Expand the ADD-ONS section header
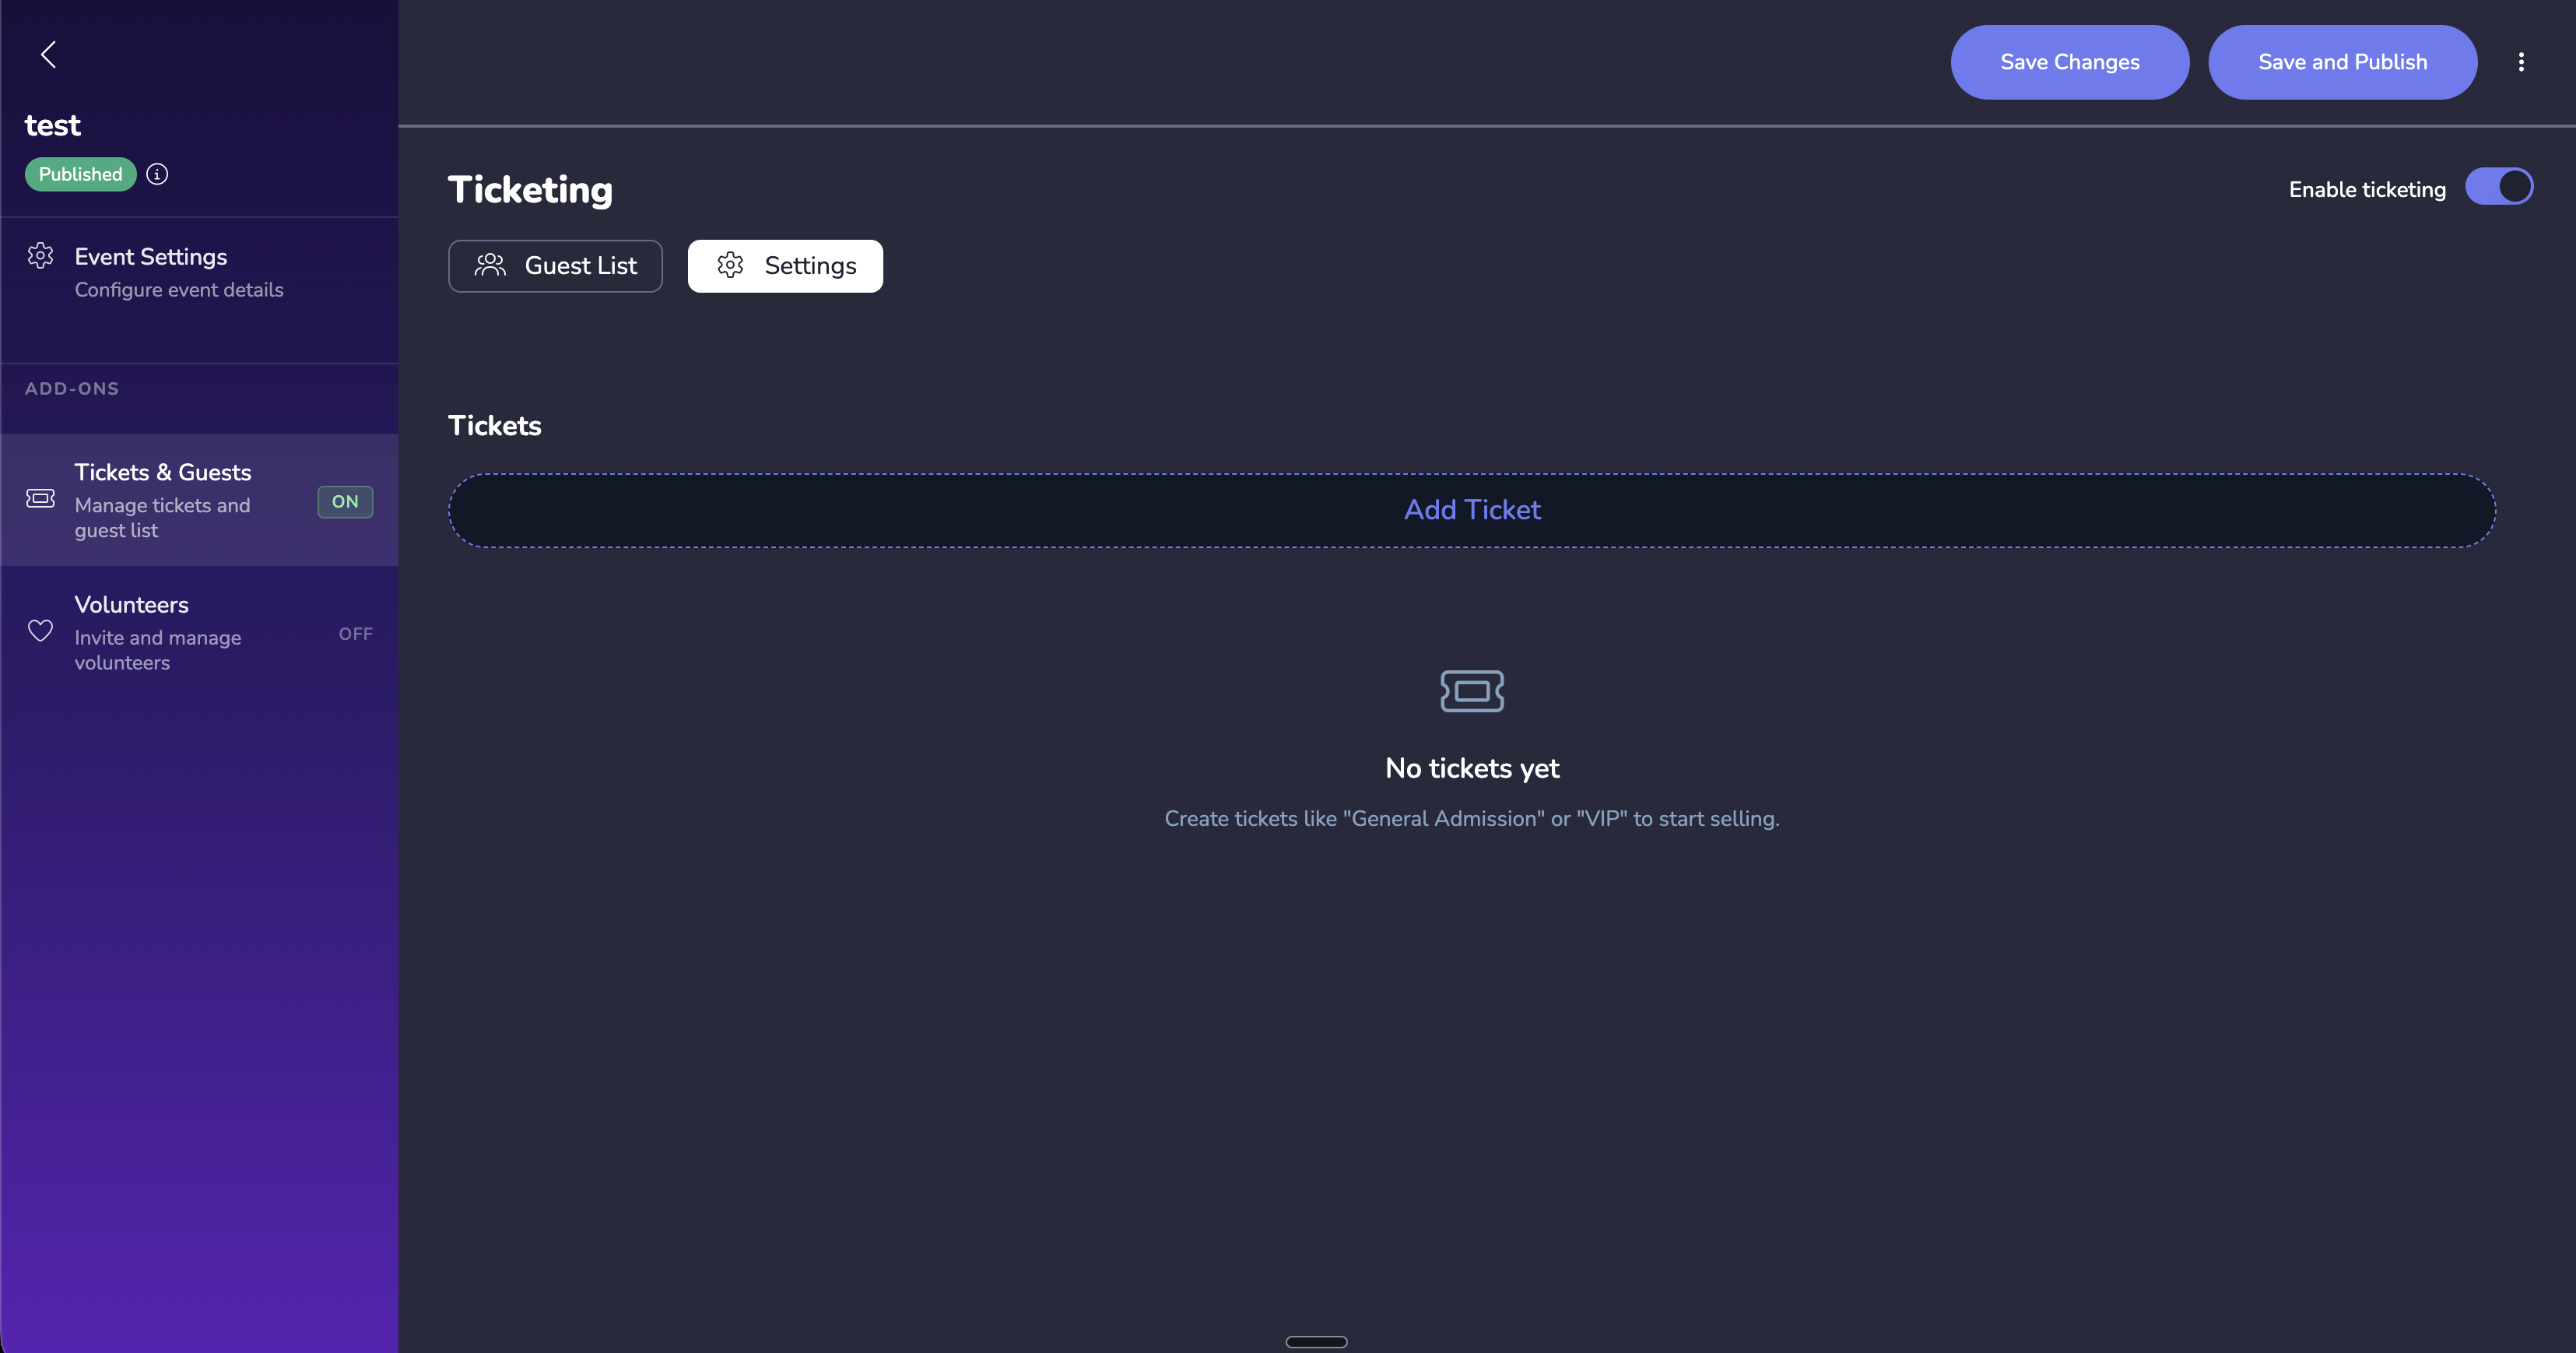The width and height of the screenshot is (2576, 1353). tap(71, 388)
